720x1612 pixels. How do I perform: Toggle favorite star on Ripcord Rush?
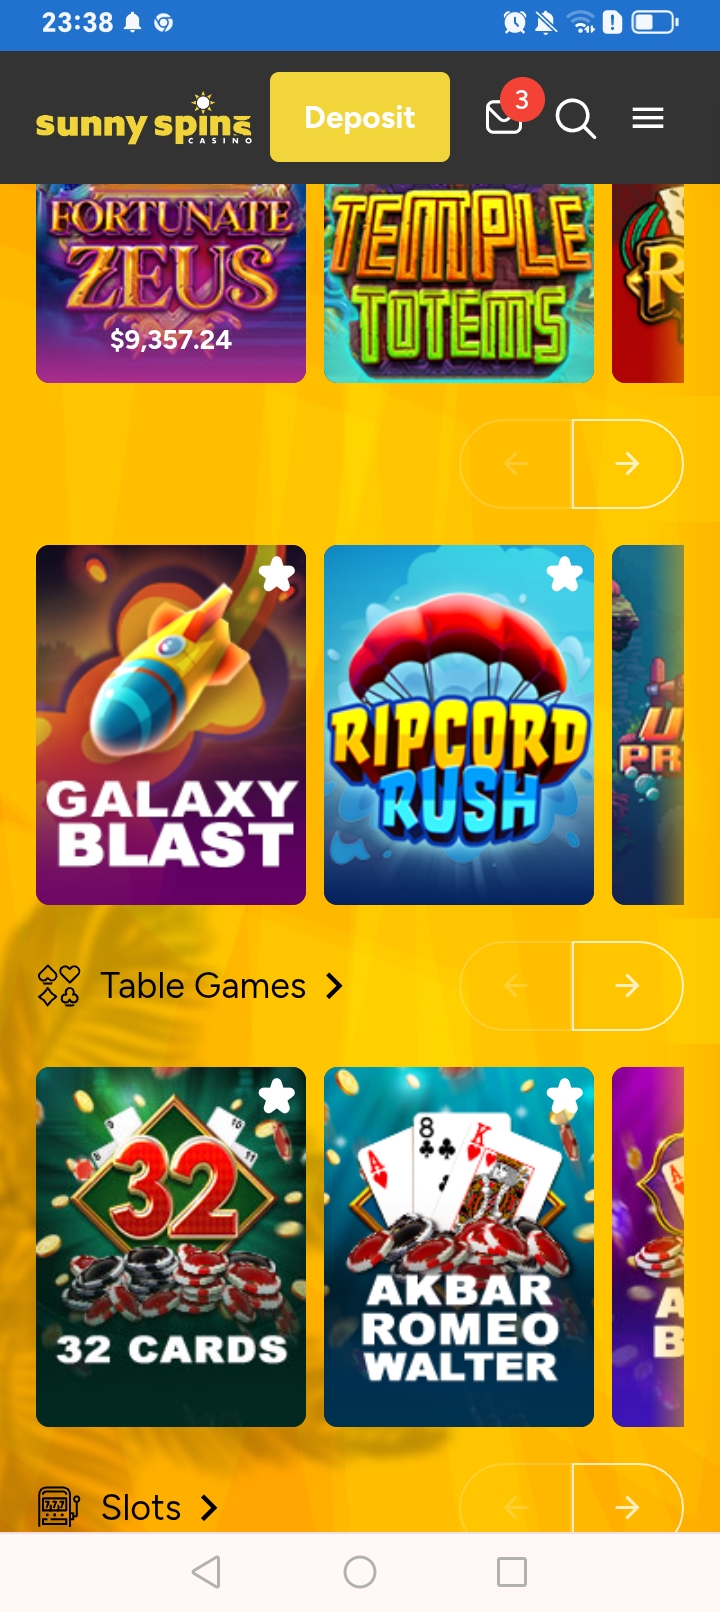pyautogui.click(x=564, y=575)
